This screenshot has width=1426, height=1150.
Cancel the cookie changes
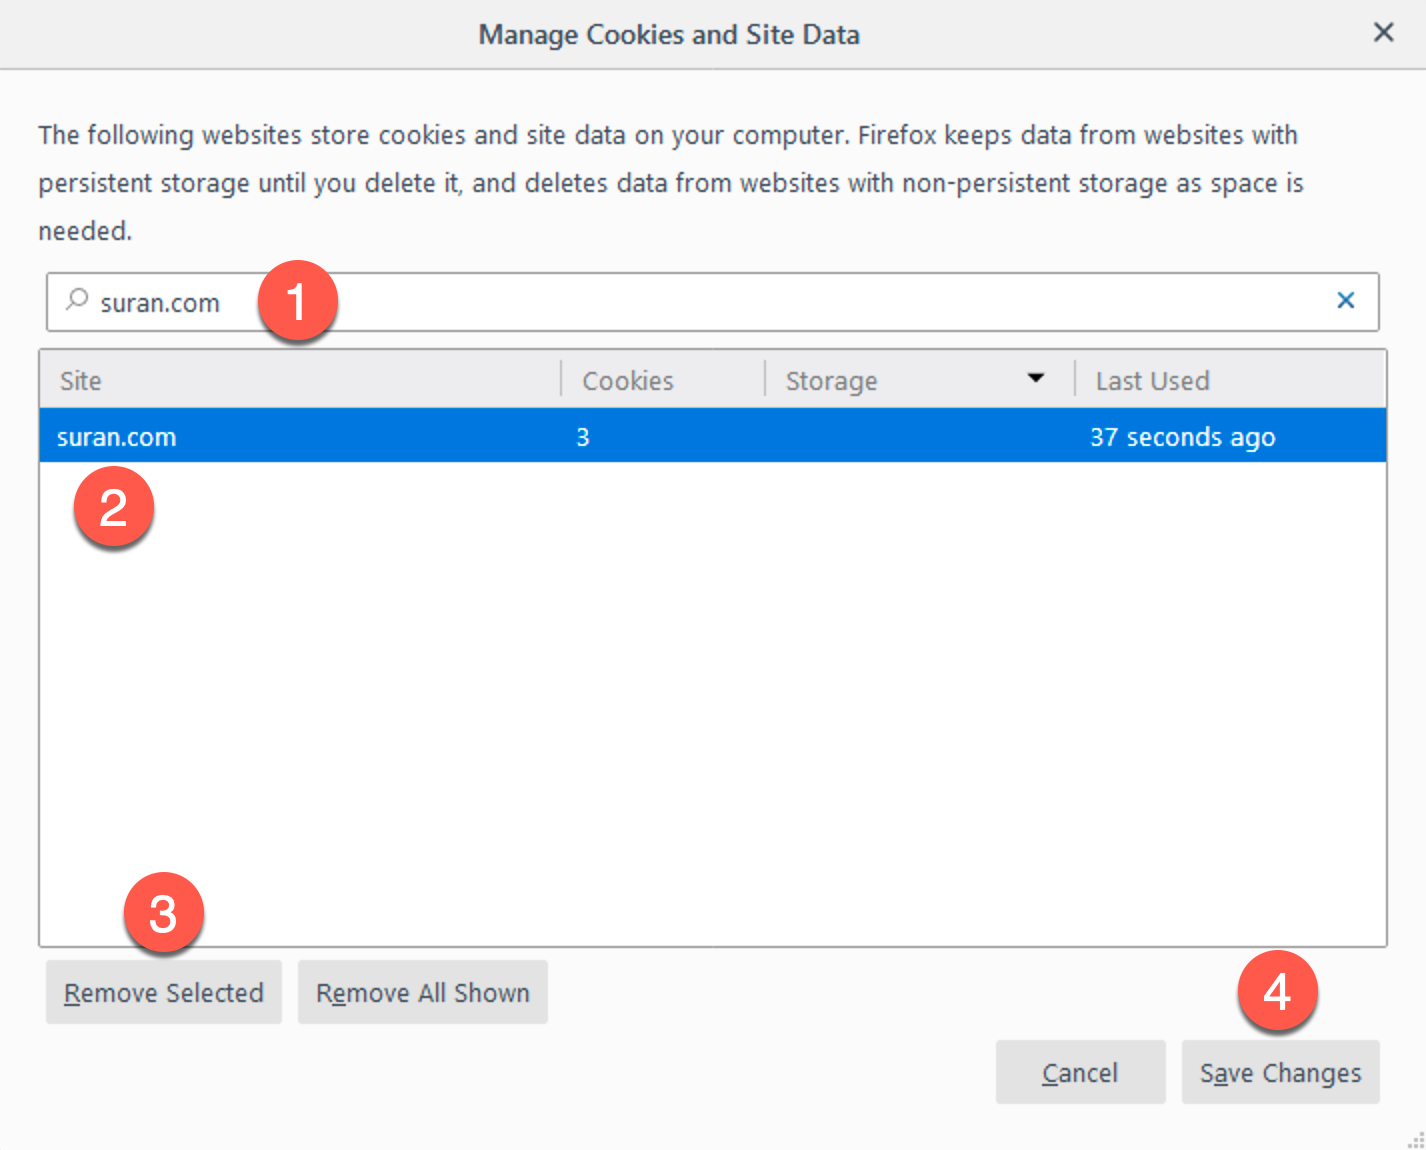(1080, 1072)
